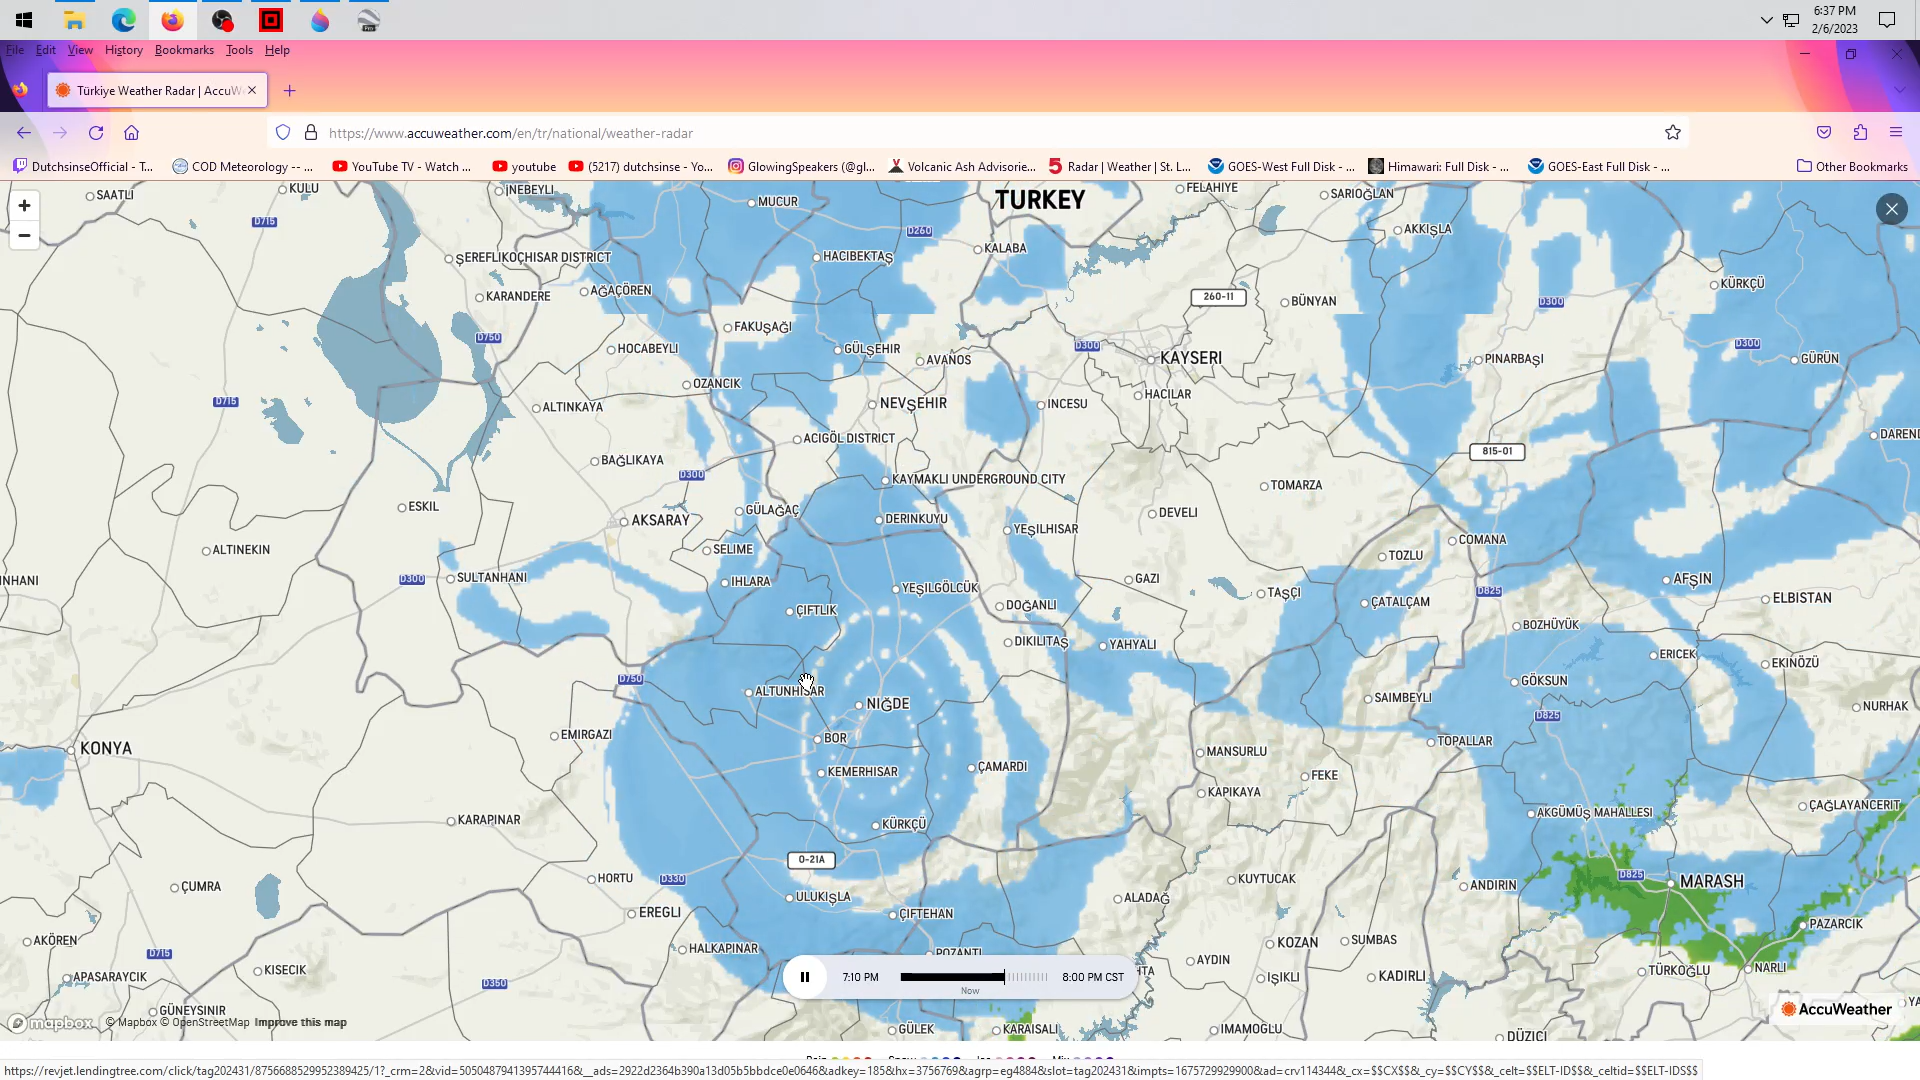Open Windows notification center
Viewport: 1920px width, 1080px height.
1887,20
